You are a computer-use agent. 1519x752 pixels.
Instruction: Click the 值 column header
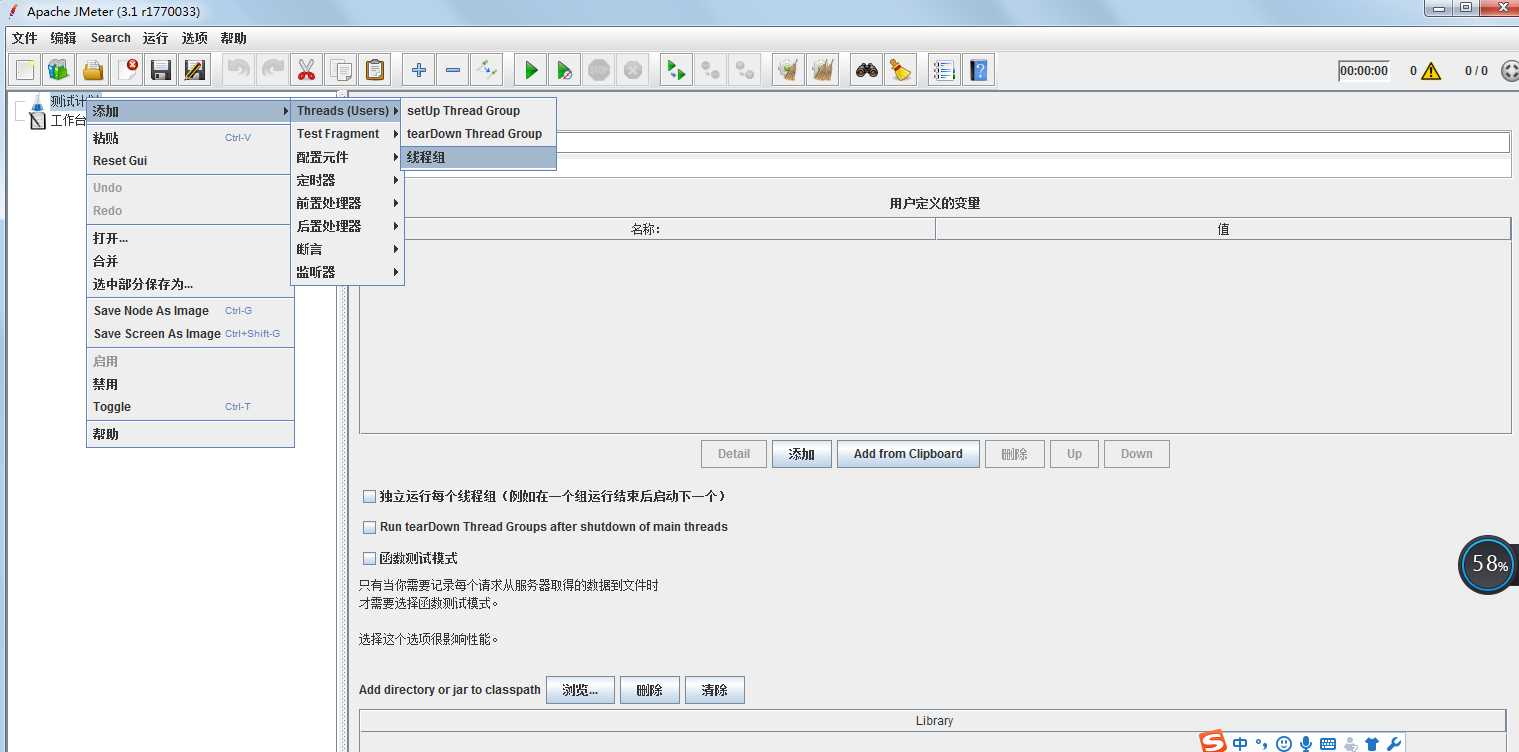click(1223, 229)
